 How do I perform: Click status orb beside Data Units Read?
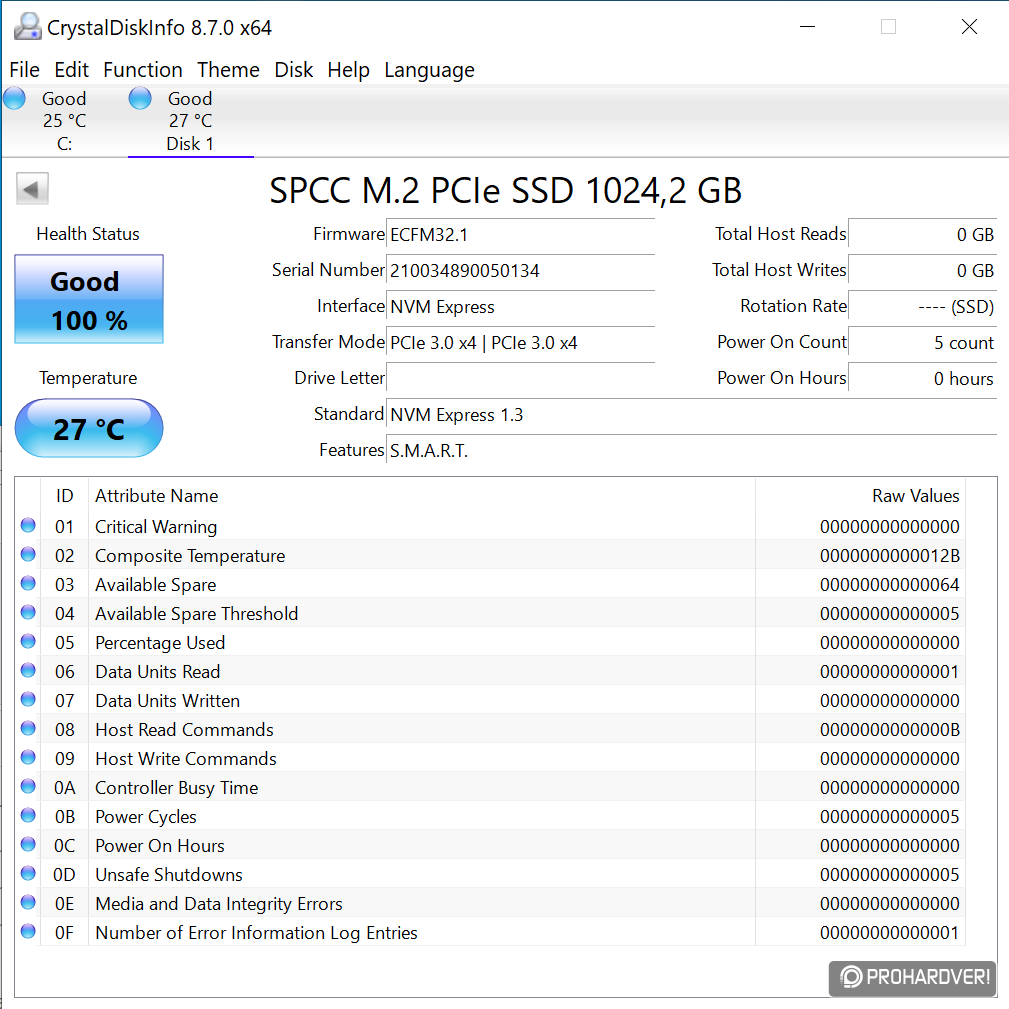[28, 670]
